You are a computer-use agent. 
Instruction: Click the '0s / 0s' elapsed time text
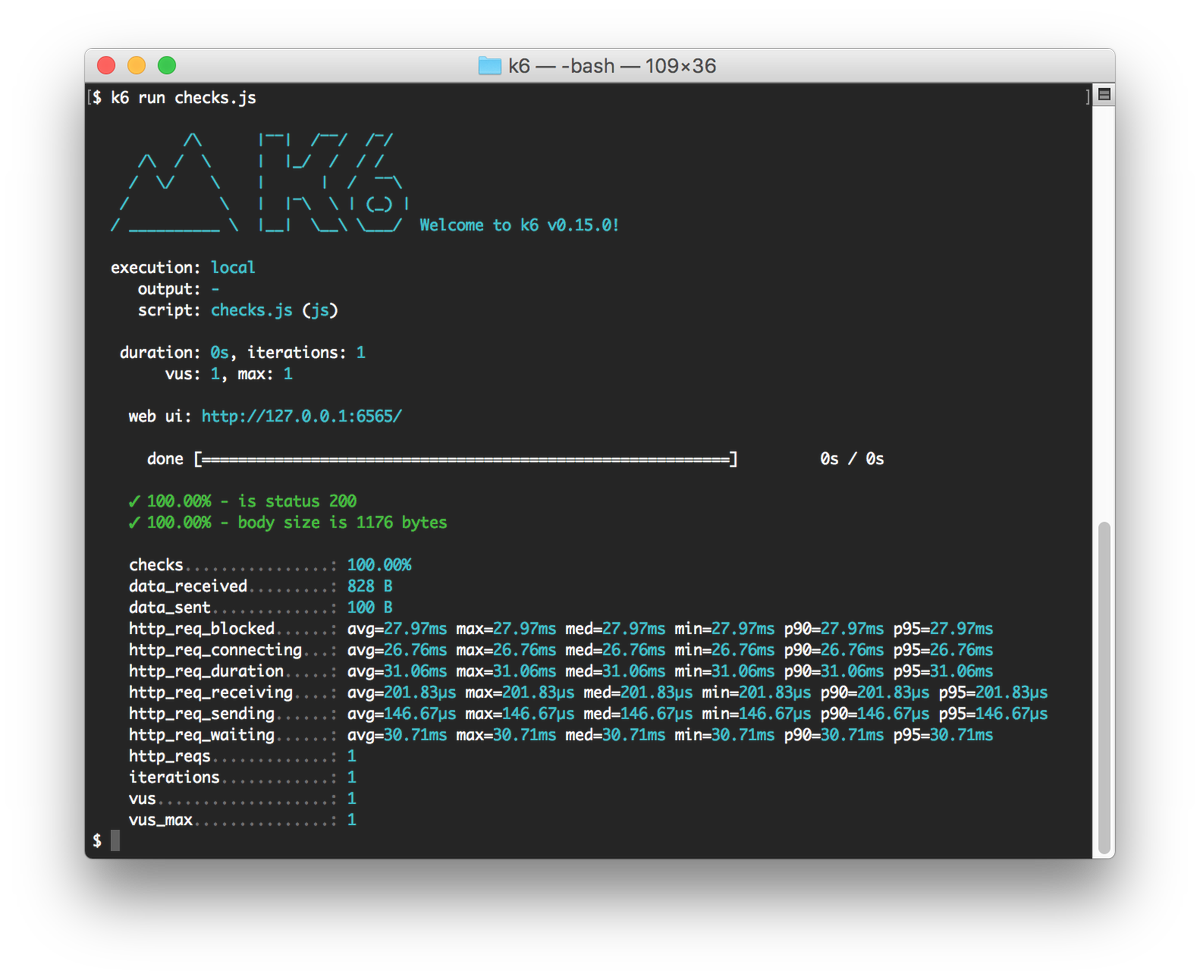[852, 459]
